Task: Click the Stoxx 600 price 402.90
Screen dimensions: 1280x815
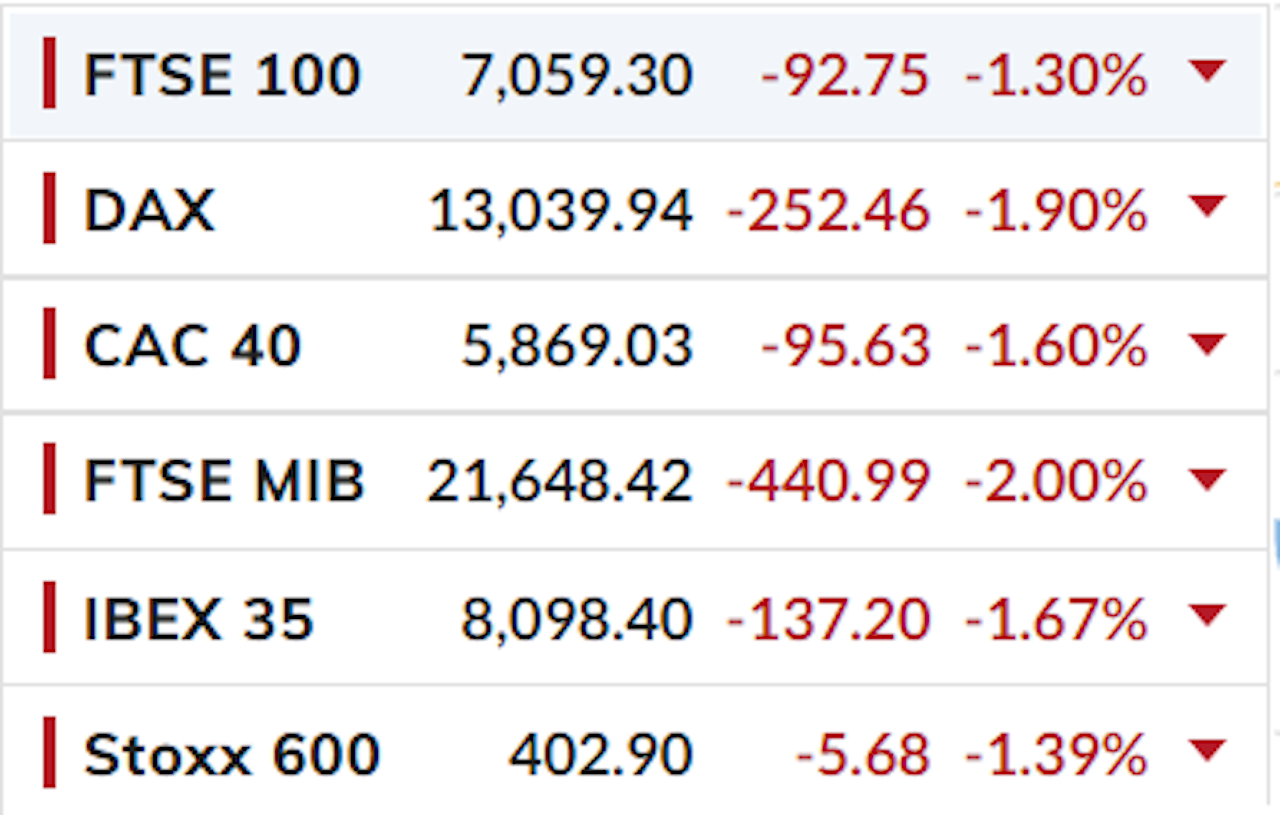Action: point(600,756)
